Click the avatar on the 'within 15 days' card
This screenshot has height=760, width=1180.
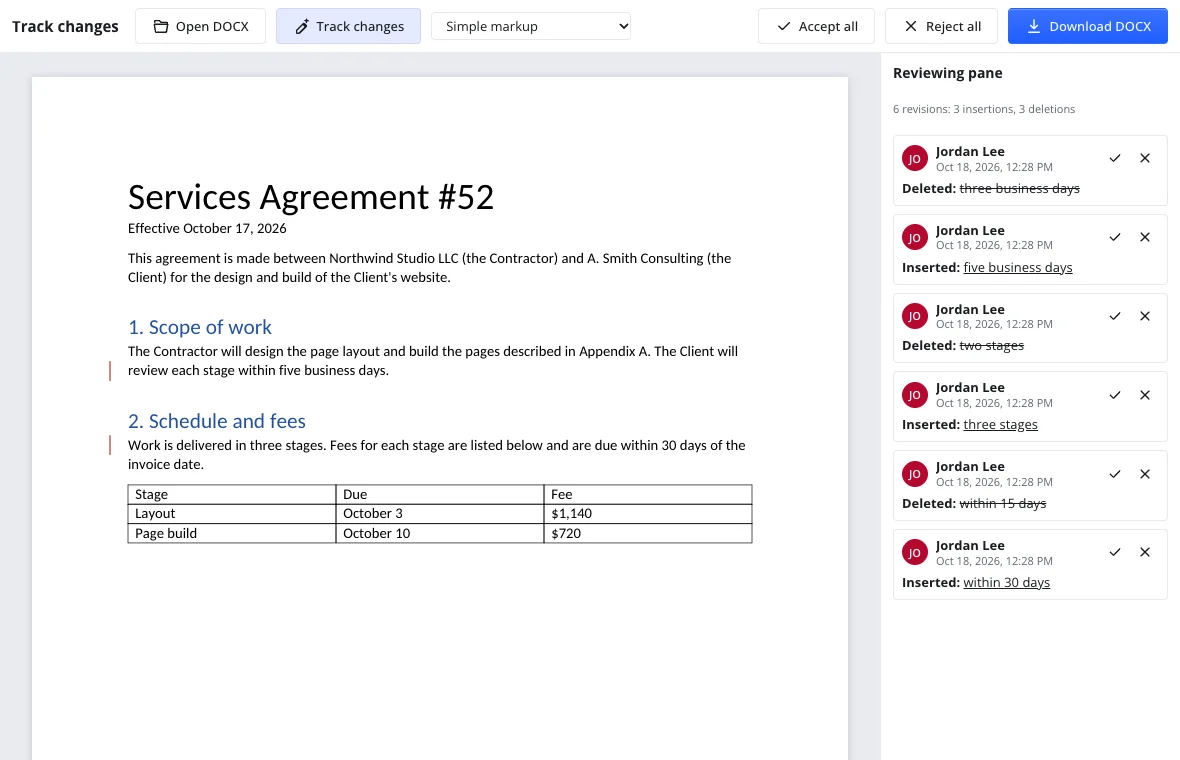pyautogui.click(x=914, y=474)
